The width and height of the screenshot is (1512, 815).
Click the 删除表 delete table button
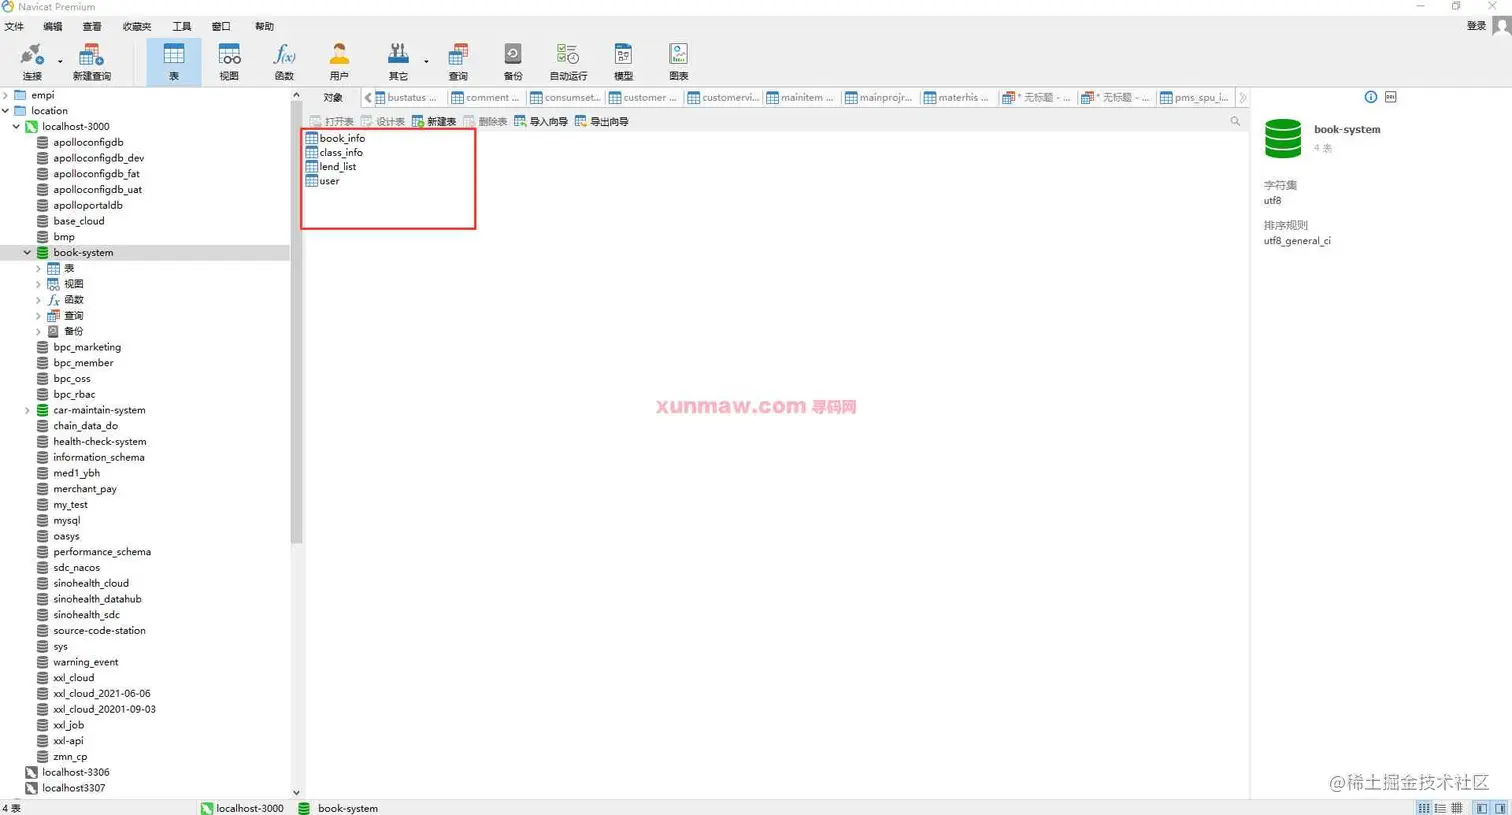pyautogui.click(x=485, y=122)
